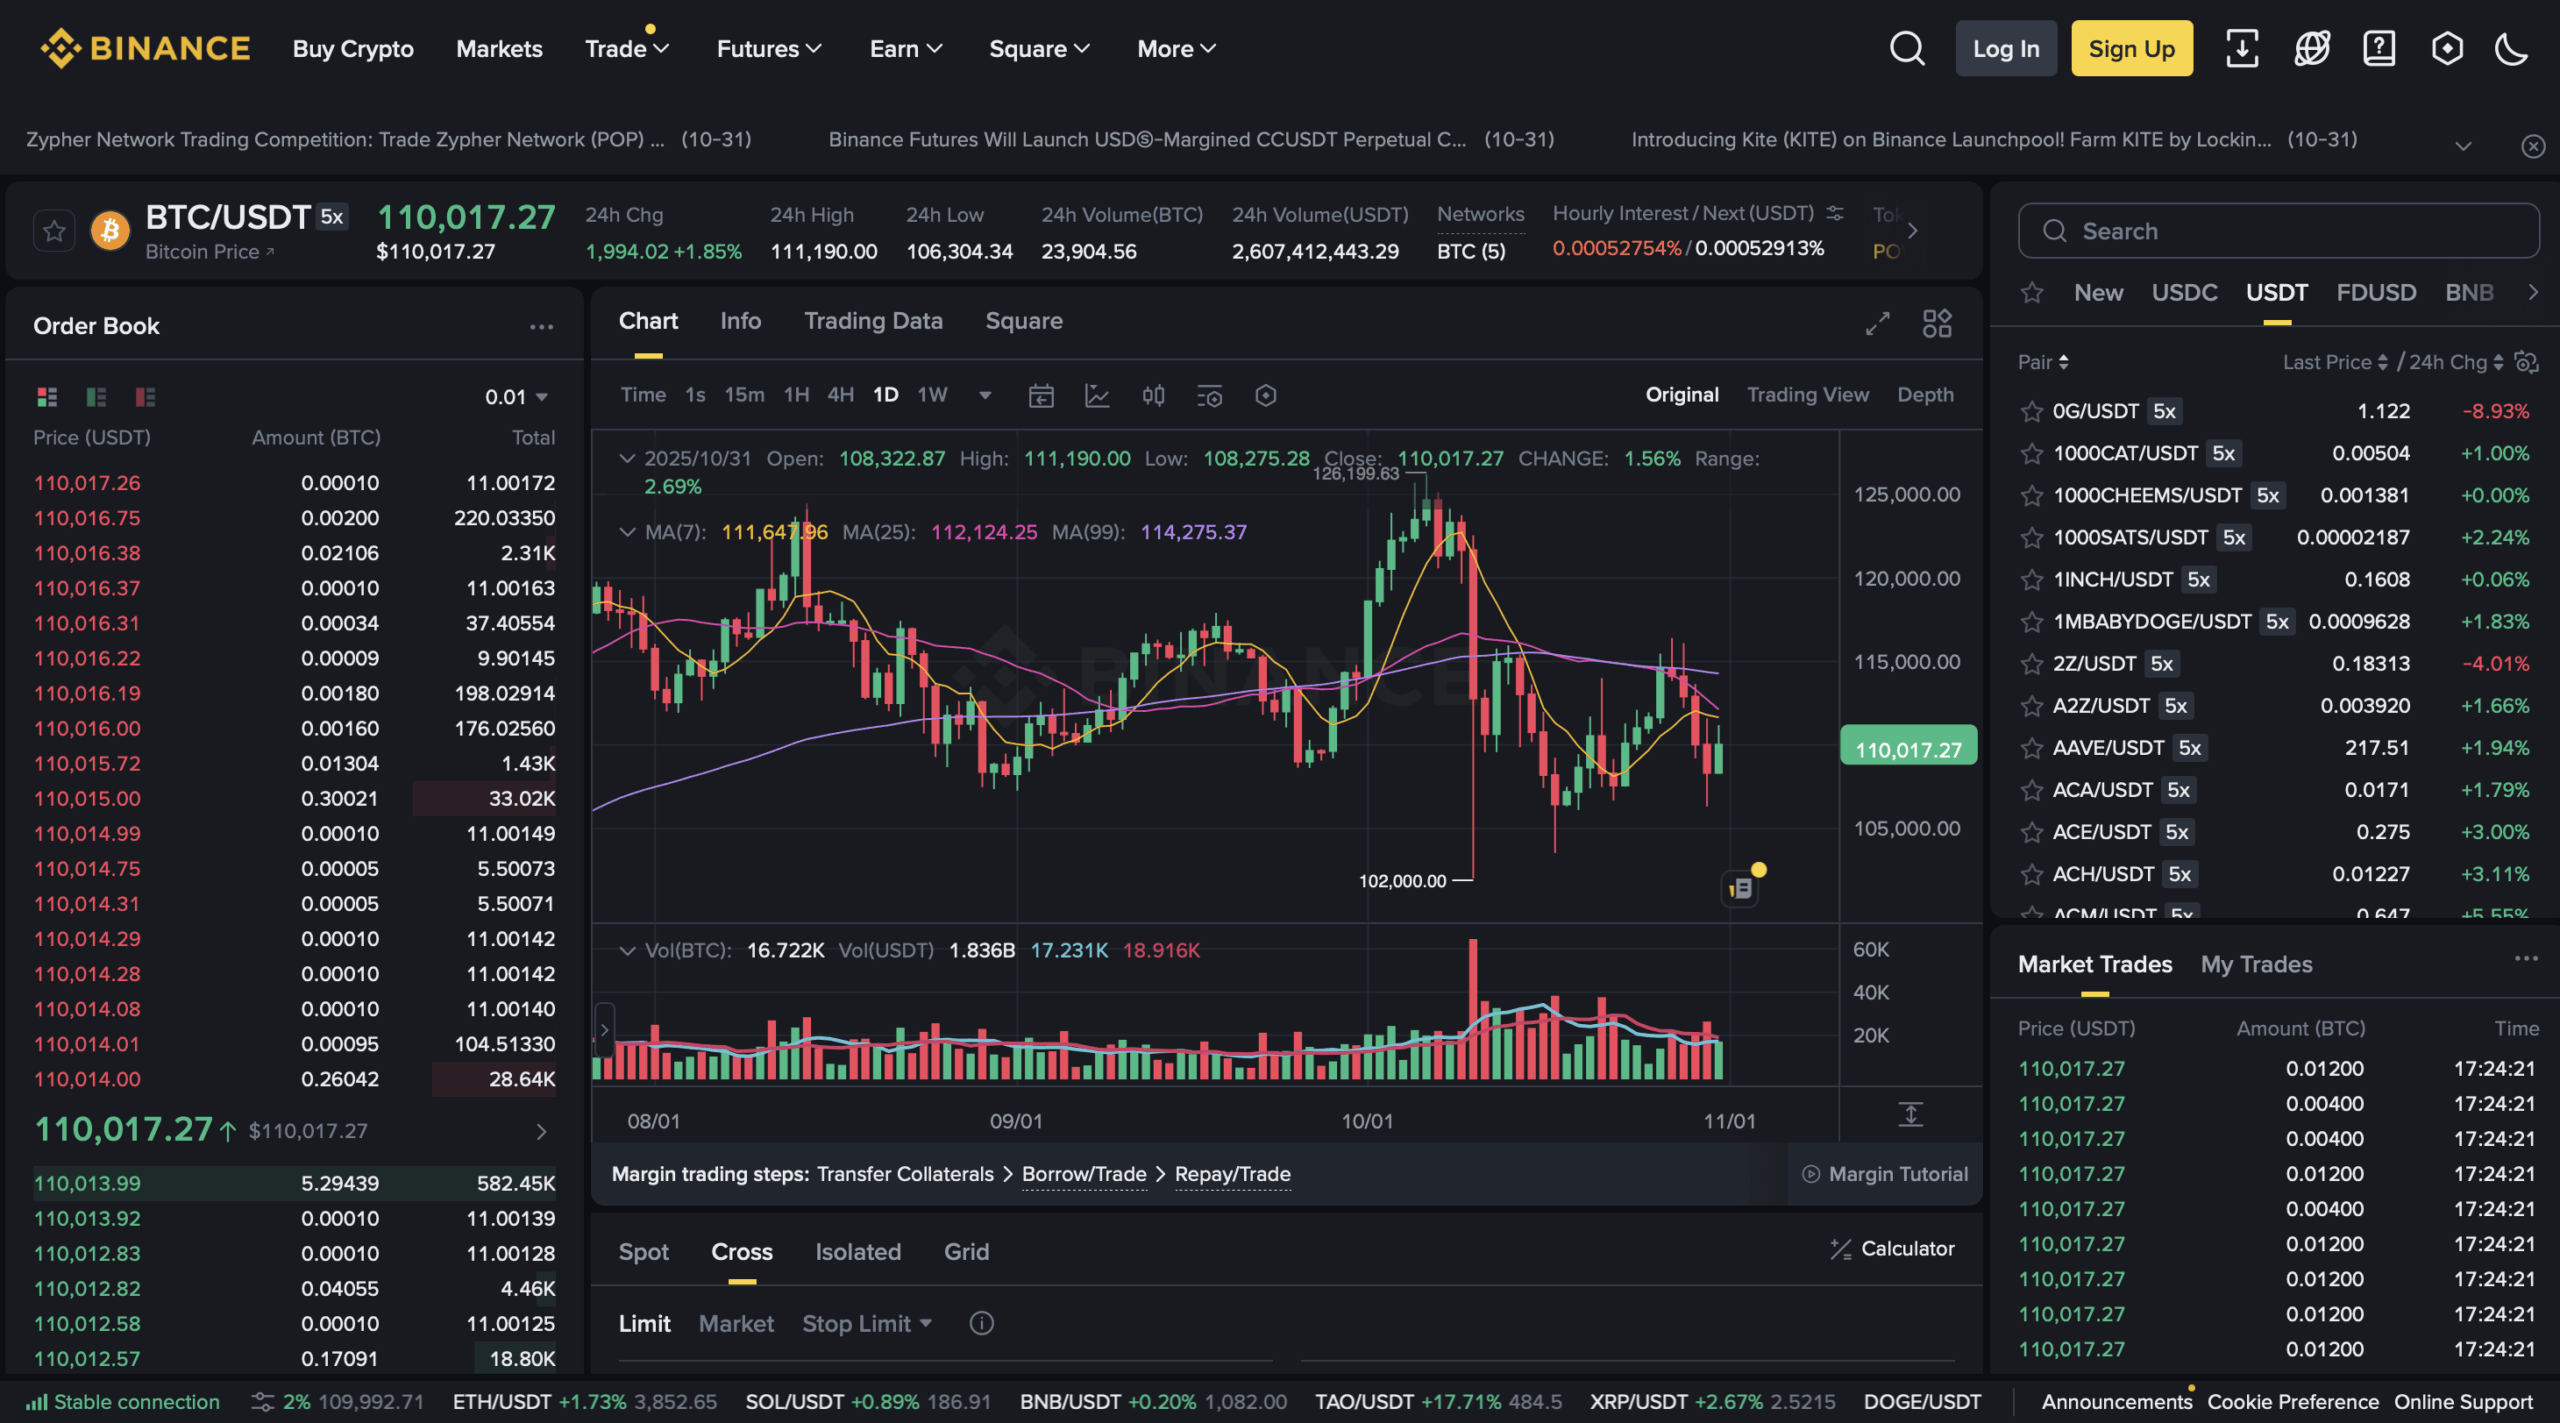Switch to the Grid trading tab
Image resolution: width=2560 pixels, height=1423 pixels.
pyautogui.click(x=966, y=1252)
